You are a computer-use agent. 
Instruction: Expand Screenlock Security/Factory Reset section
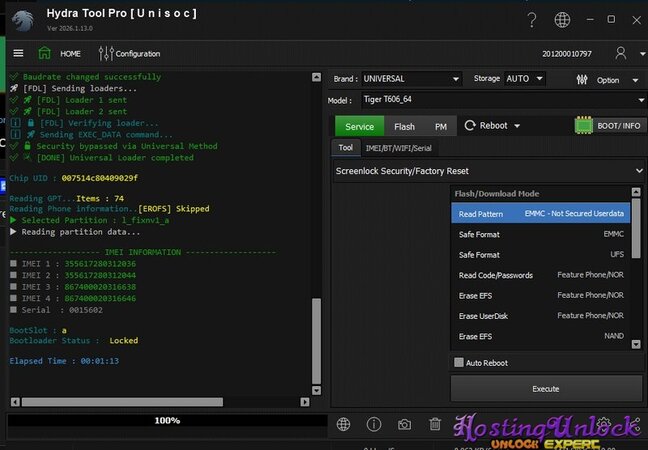488,171
